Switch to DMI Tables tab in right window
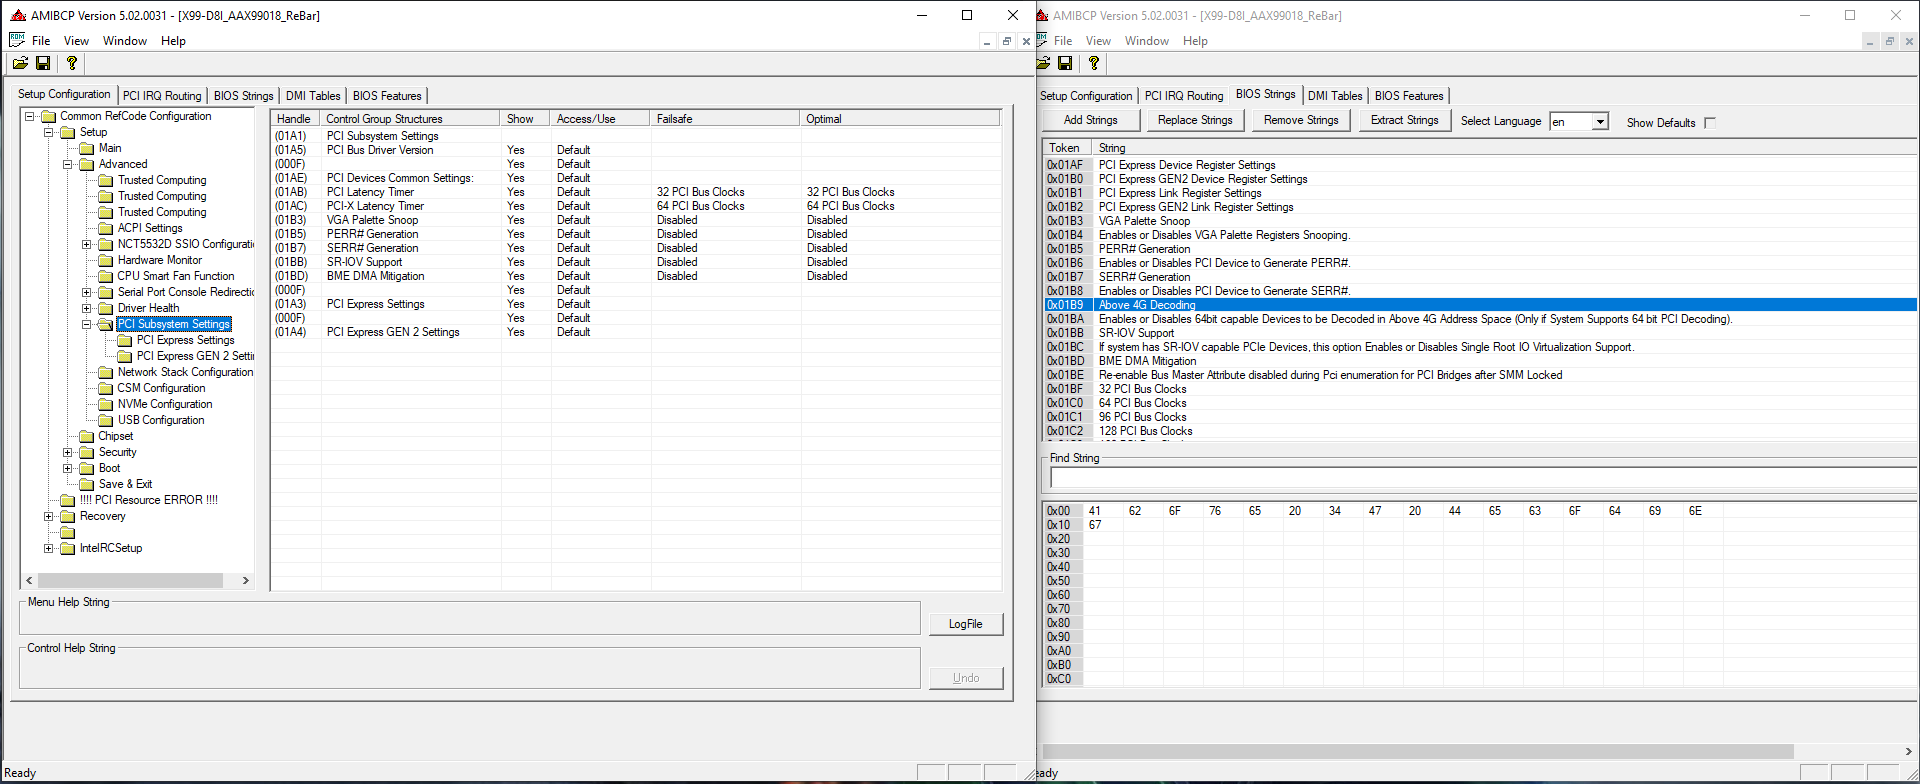 (x=1335, y=96)
